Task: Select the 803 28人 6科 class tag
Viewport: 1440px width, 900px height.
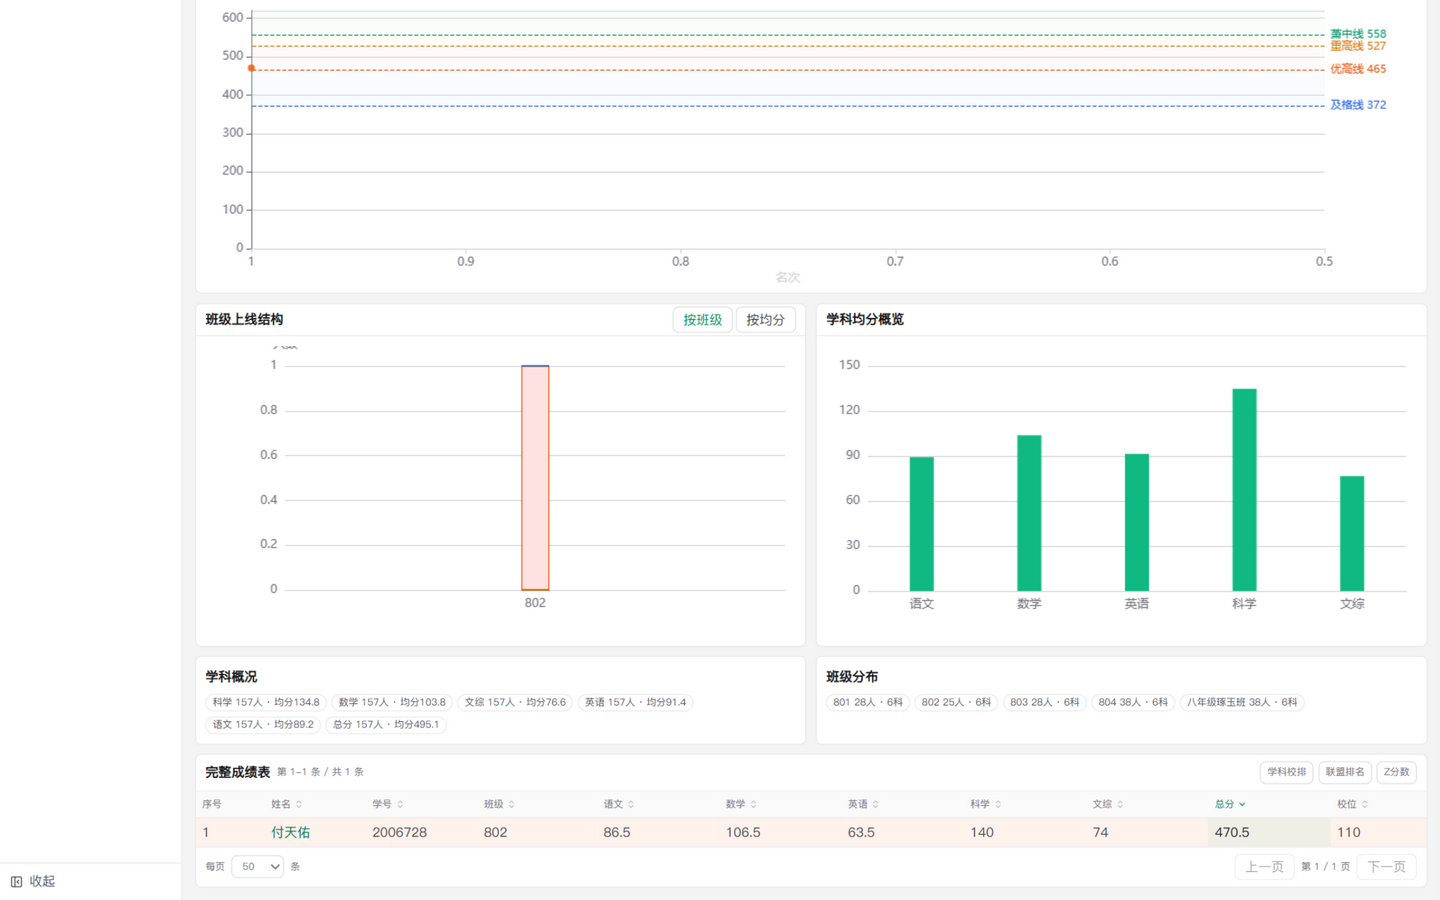Action: pos(1045,702)
